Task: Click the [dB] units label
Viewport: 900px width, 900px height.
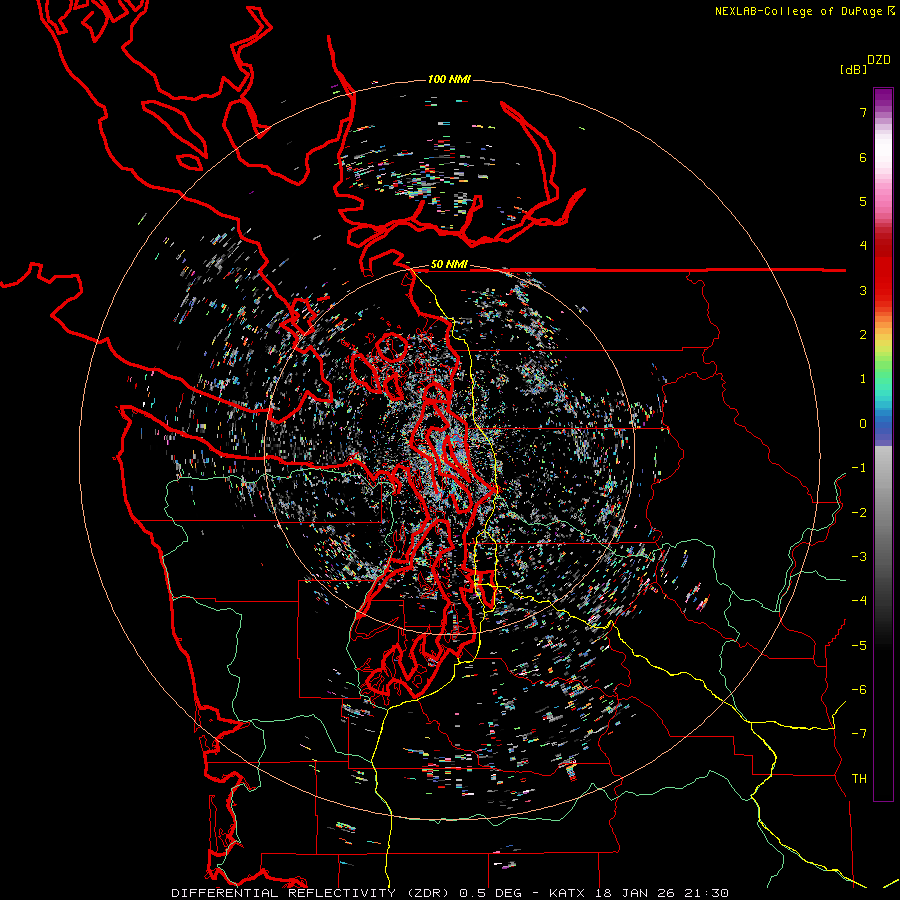Action: coord(853,70)
